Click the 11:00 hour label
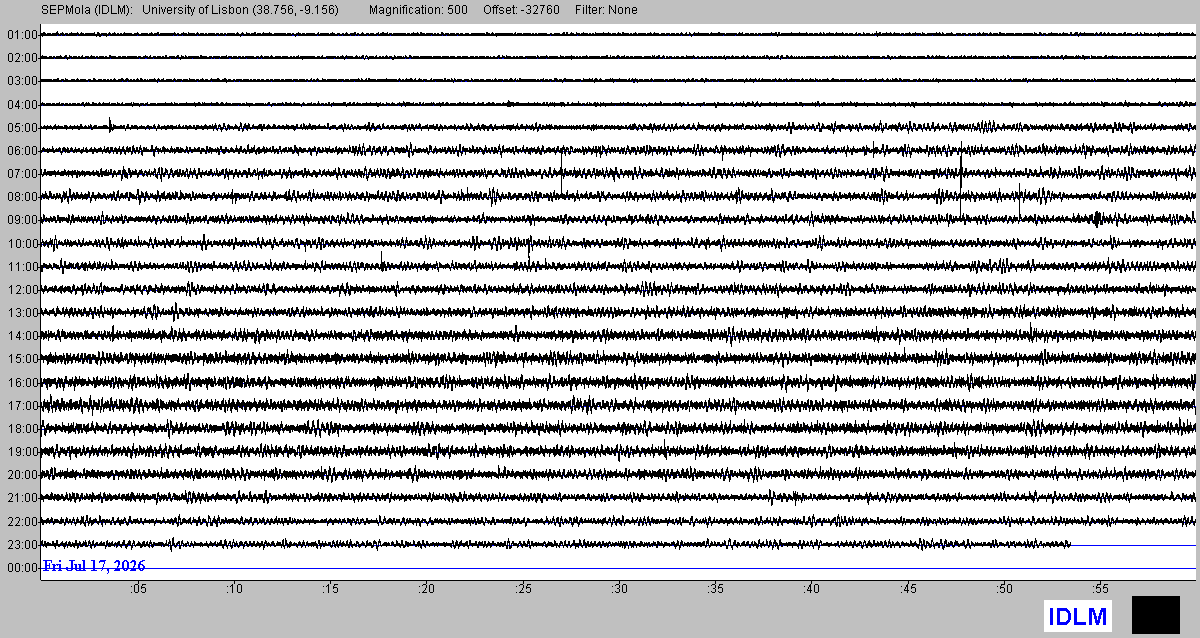This screenshot has height=638, width=1200. coord(22,267)
